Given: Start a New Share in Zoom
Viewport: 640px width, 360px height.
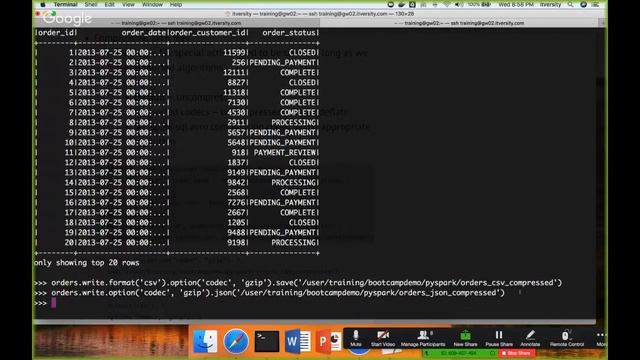Looking at the screenshot, I should [465, 338].
